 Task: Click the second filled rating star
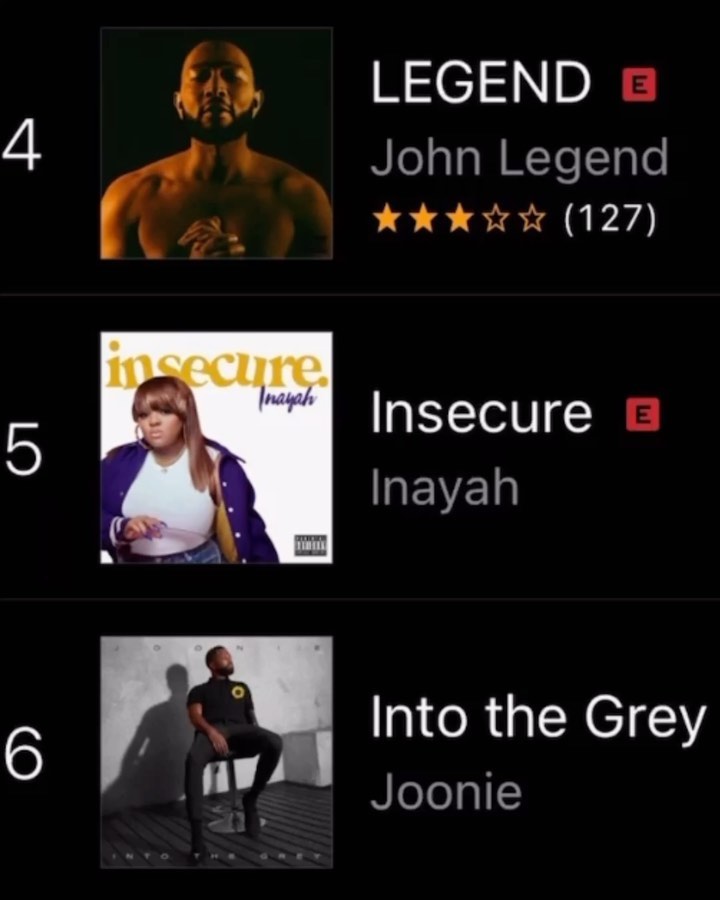[423, 220]
